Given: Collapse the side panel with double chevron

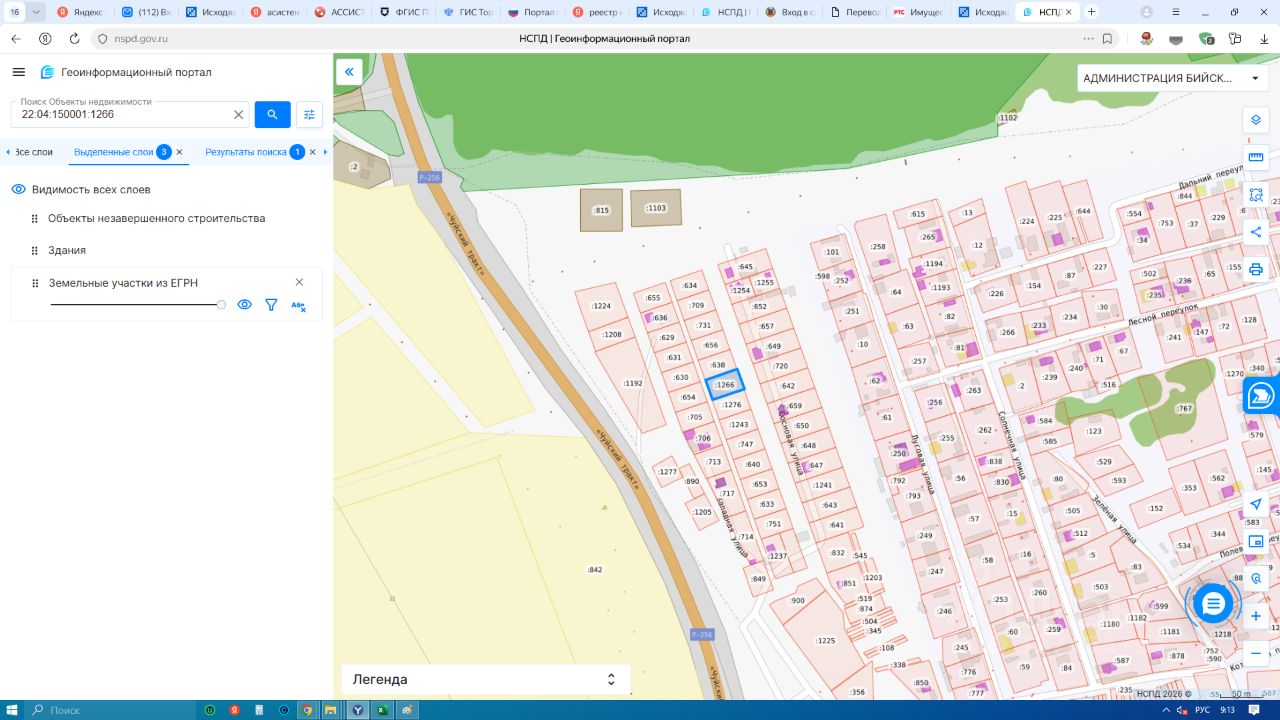Looking at the screenshot, I should pos(349,71).
